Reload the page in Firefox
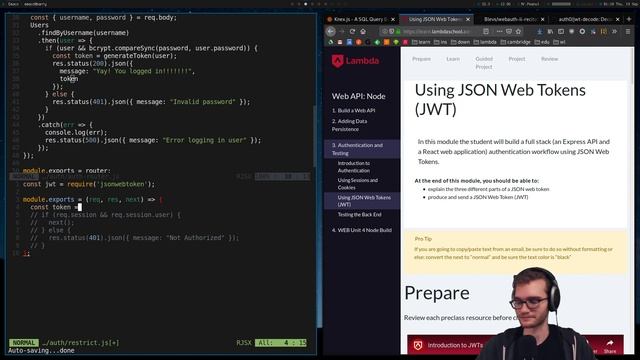 point(352,31)
